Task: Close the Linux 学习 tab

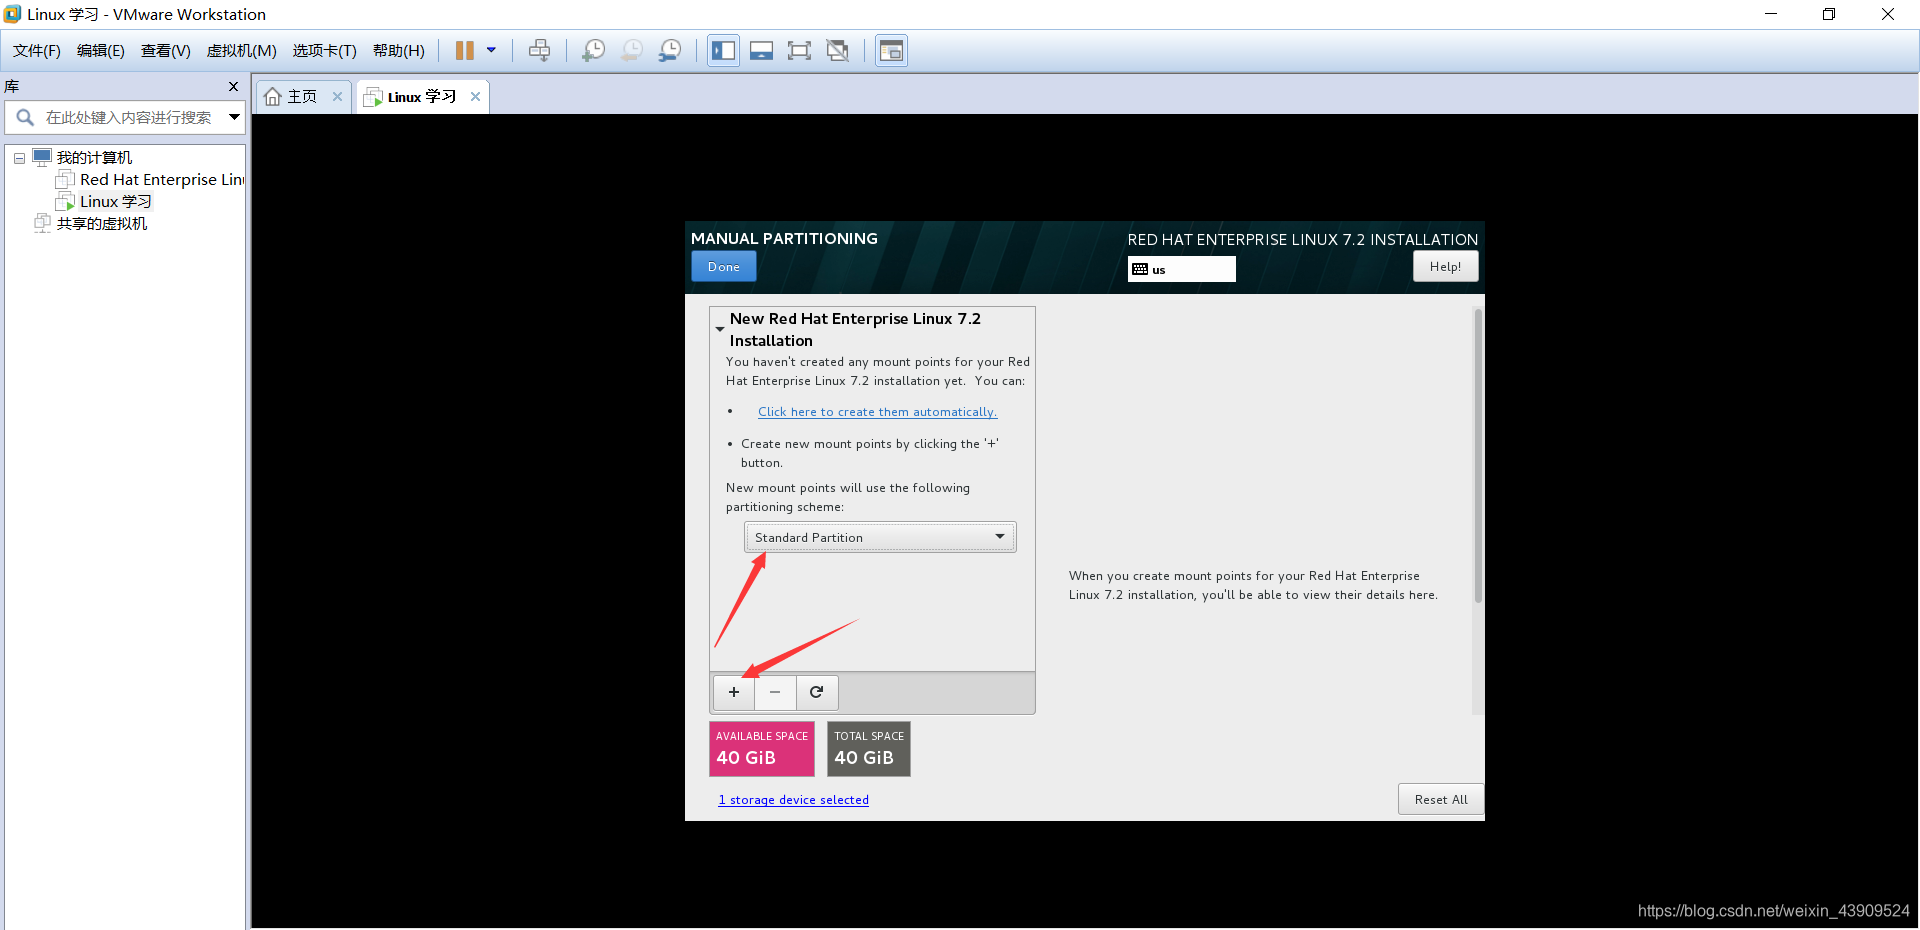Action: tap(475, 97)
